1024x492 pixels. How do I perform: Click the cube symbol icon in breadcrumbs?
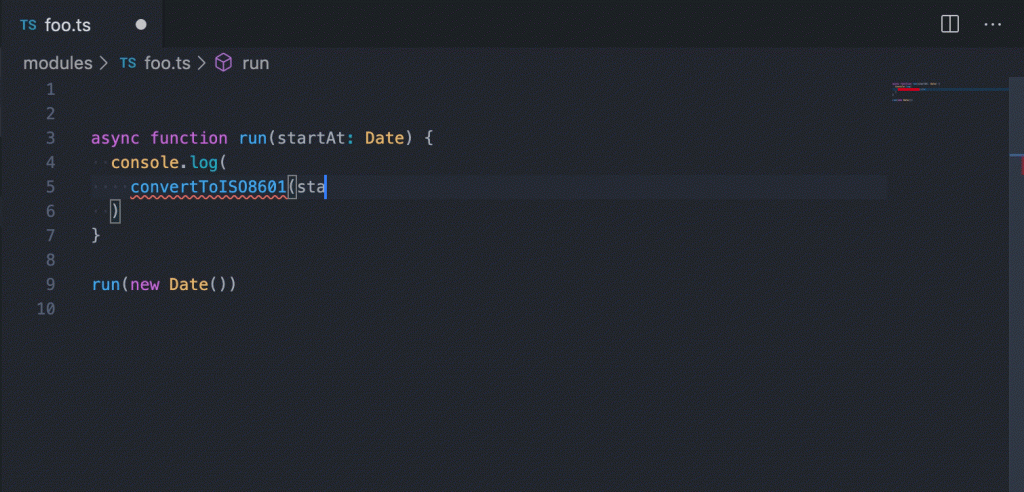click(x=224, y=63)
